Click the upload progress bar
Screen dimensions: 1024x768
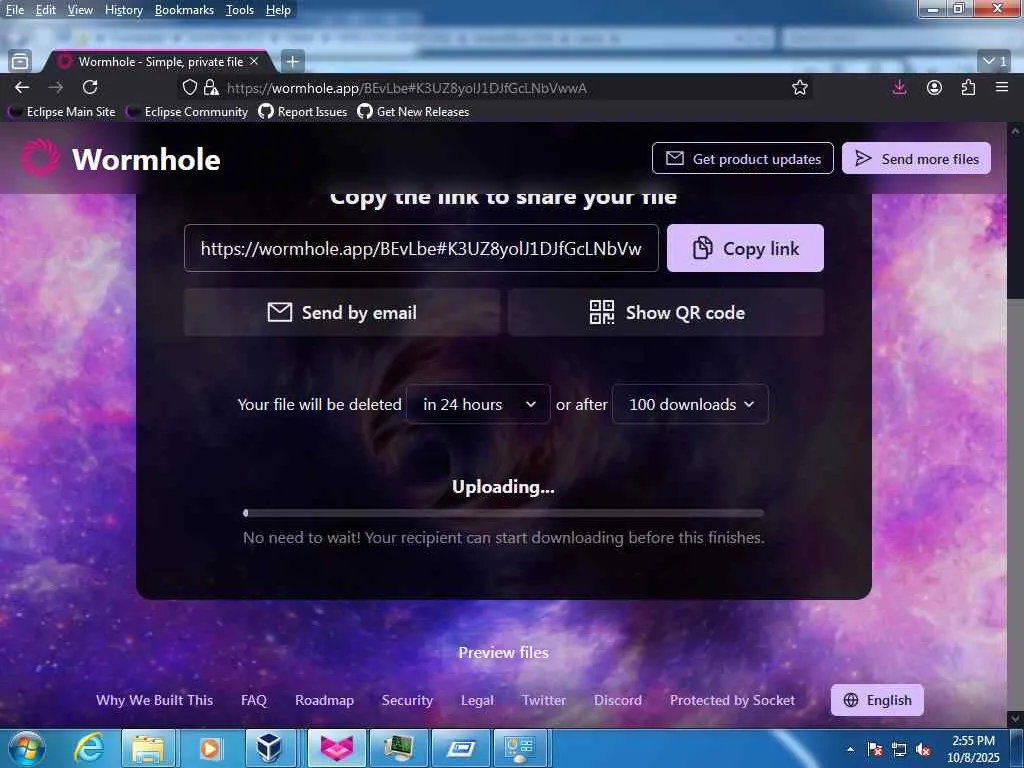[x=503, y=513]
